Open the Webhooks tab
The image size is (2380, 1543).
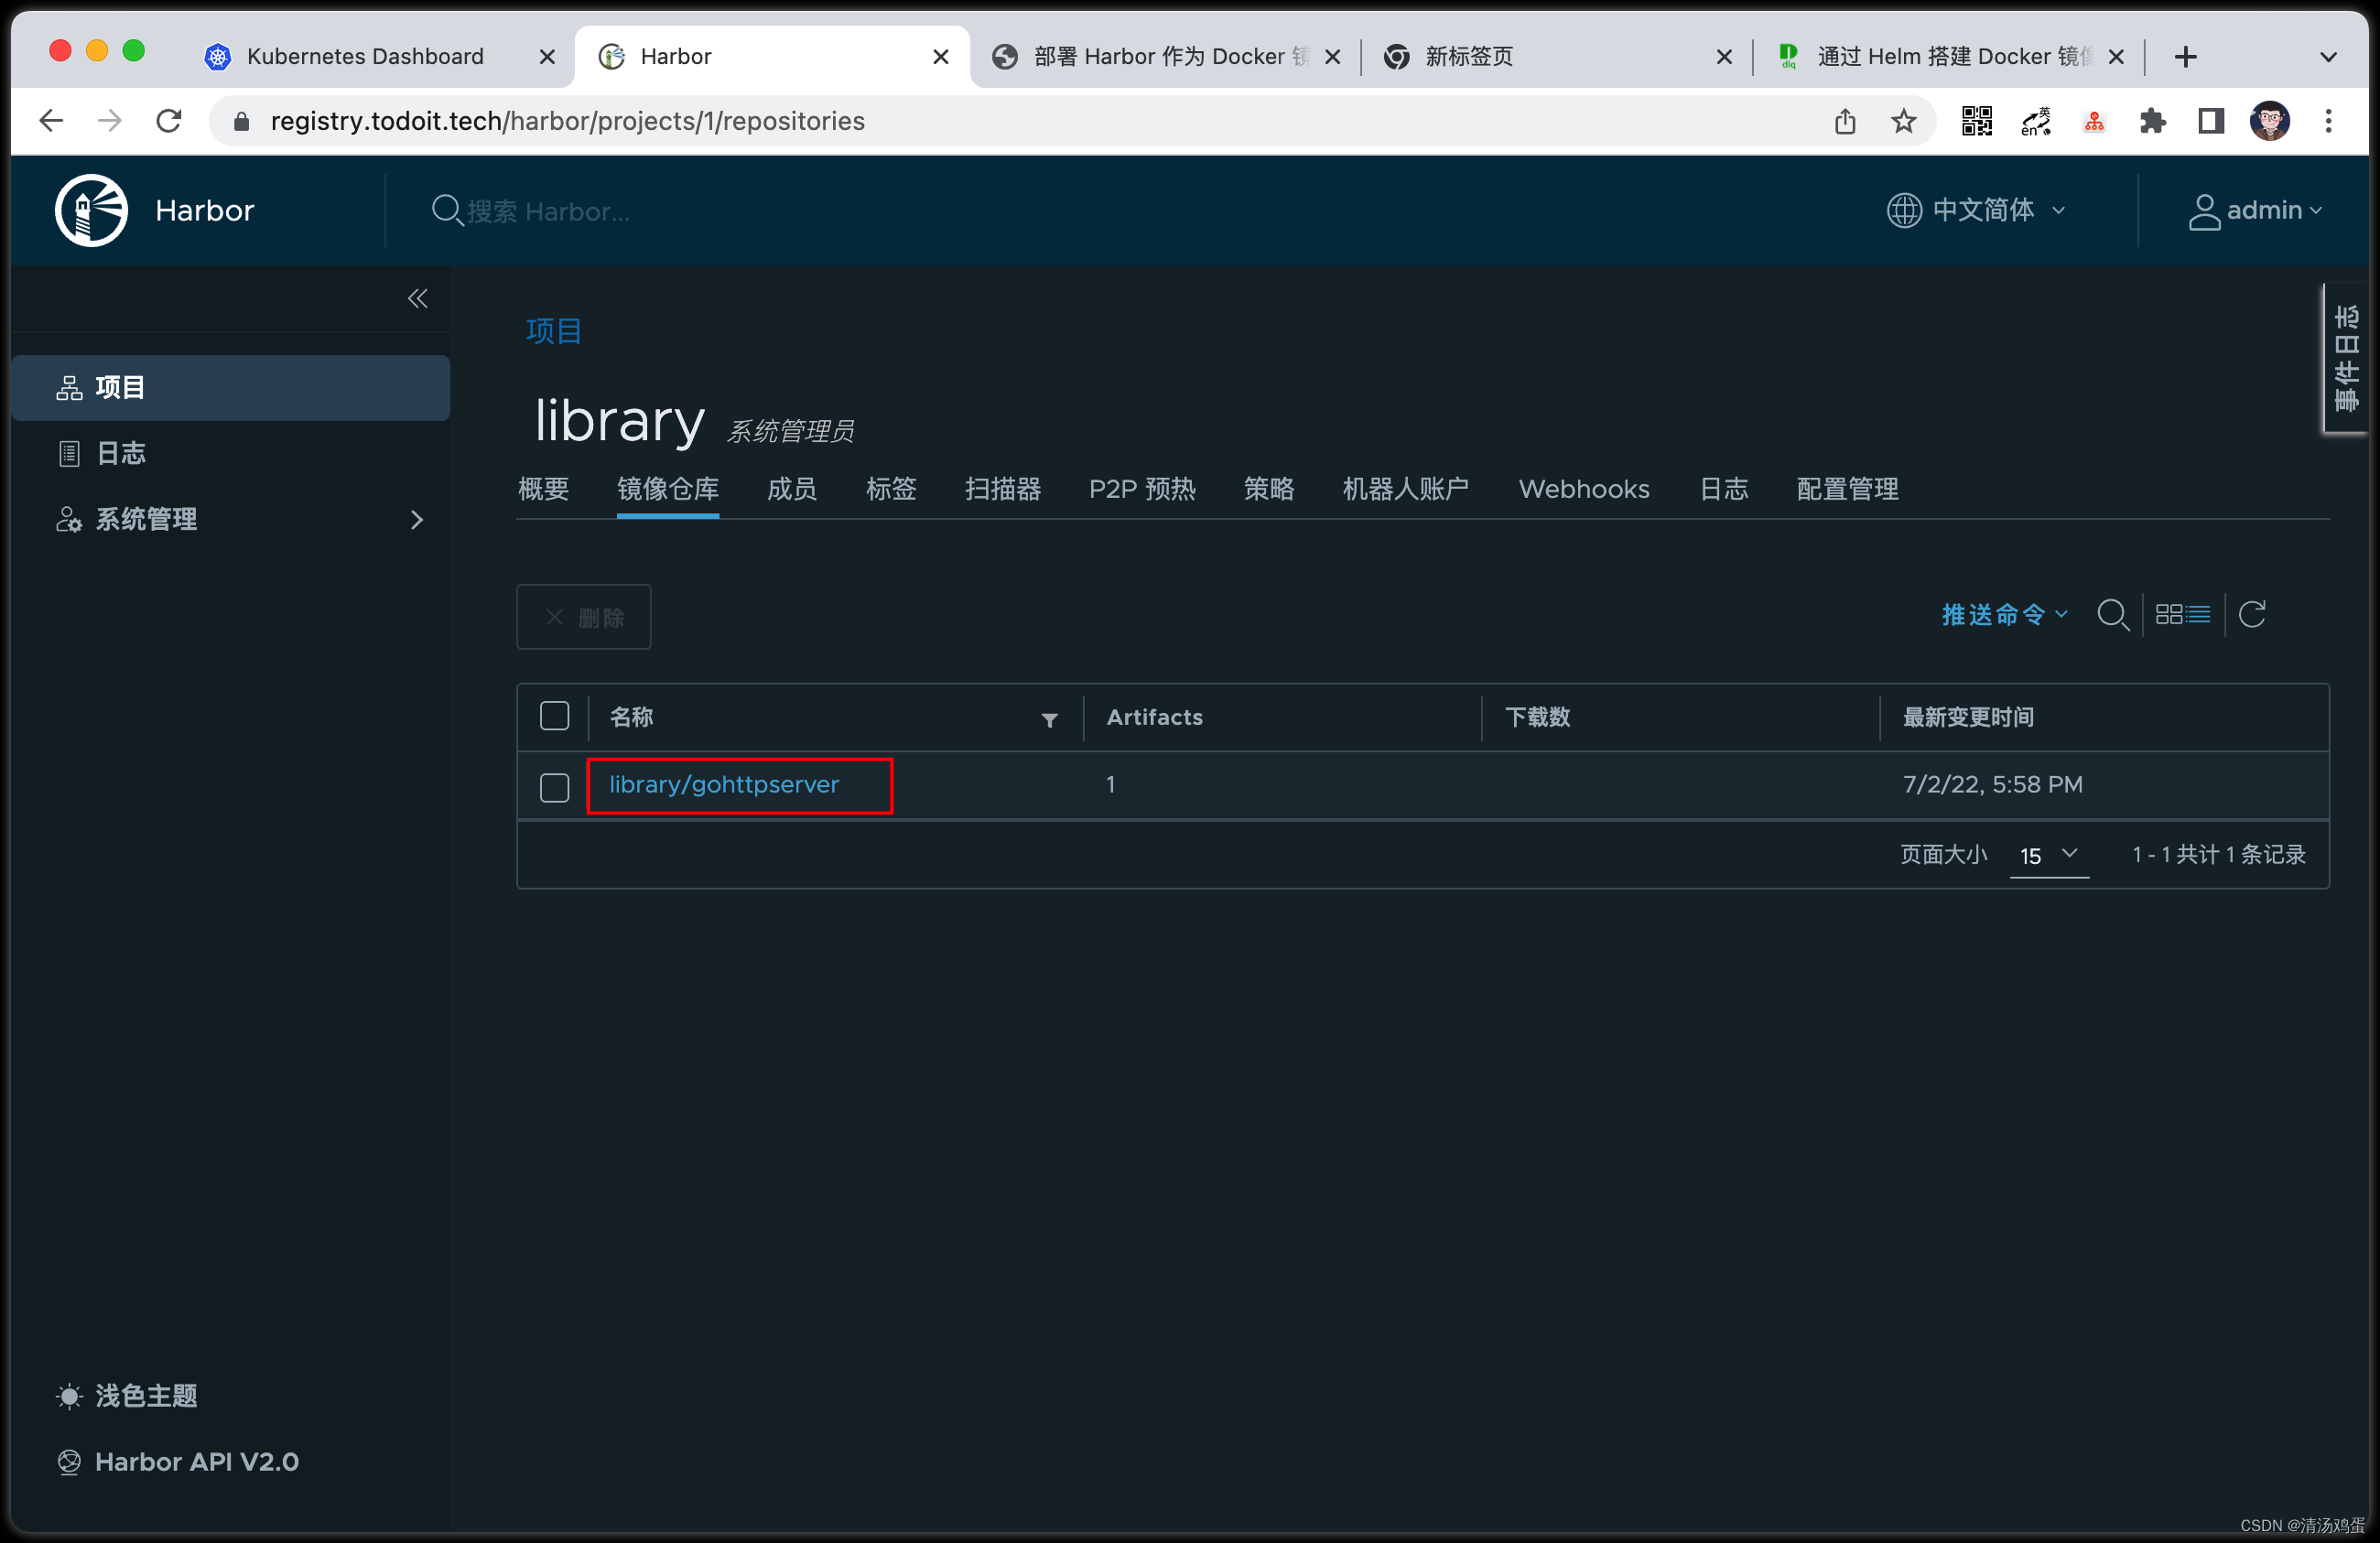1584,489
